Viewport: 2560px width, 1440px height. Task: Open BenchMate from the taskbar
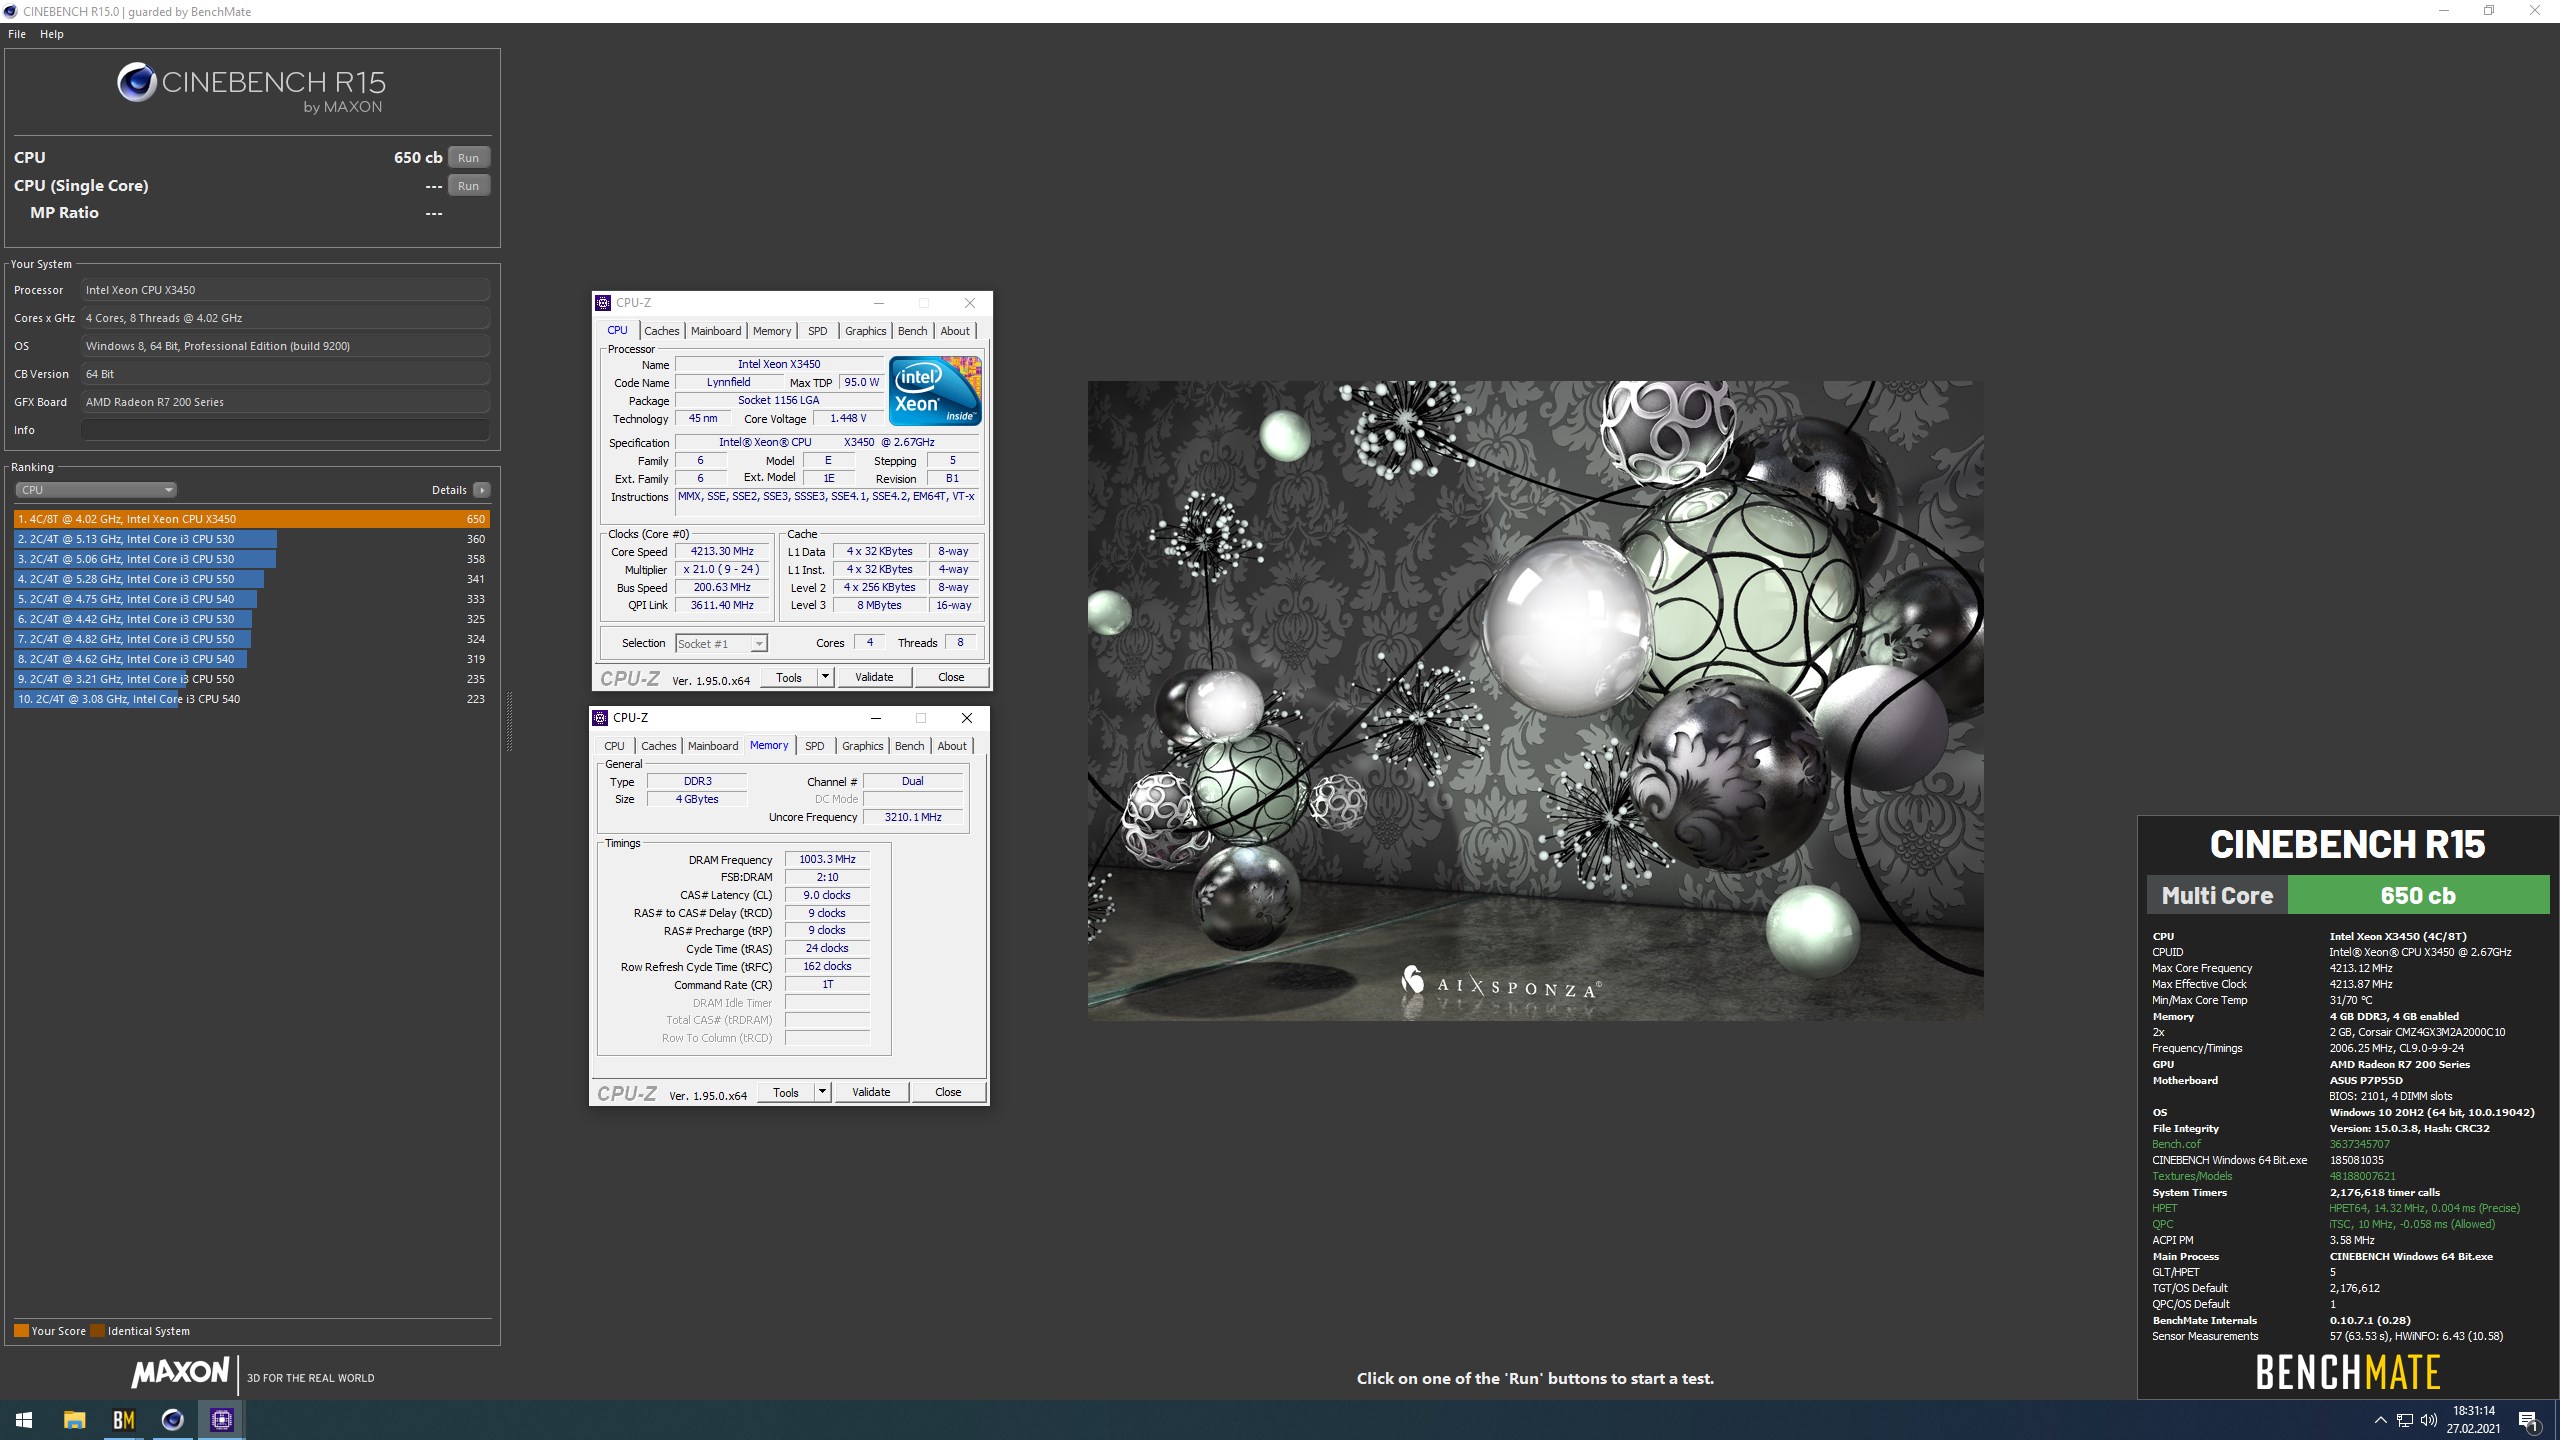click(123, 1420)
